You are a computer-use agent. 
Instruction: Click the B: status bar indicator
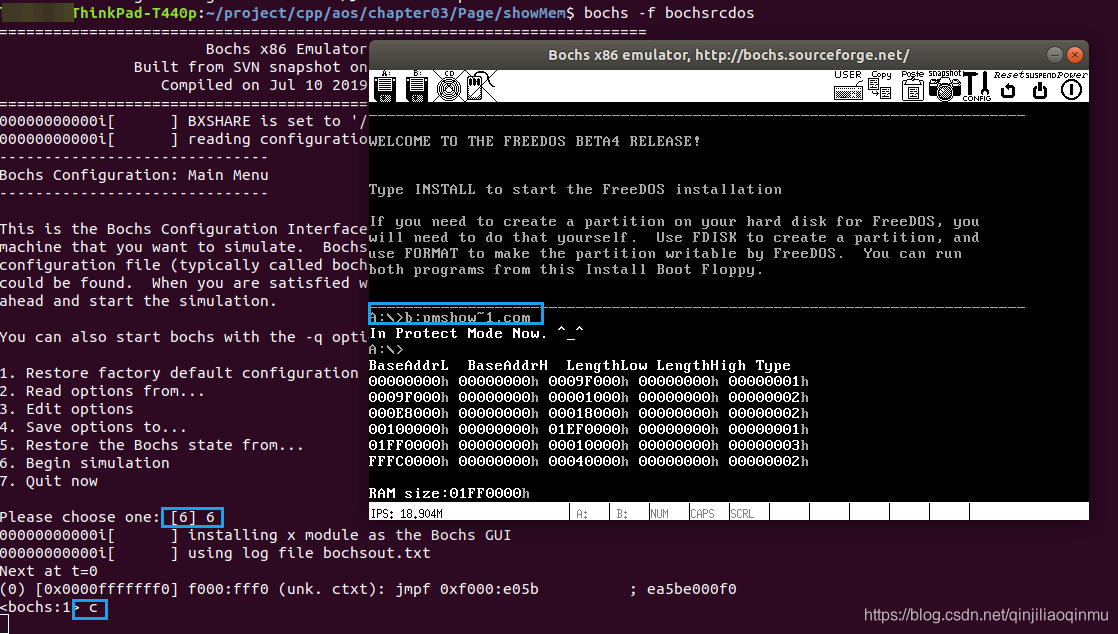point(622,513)
